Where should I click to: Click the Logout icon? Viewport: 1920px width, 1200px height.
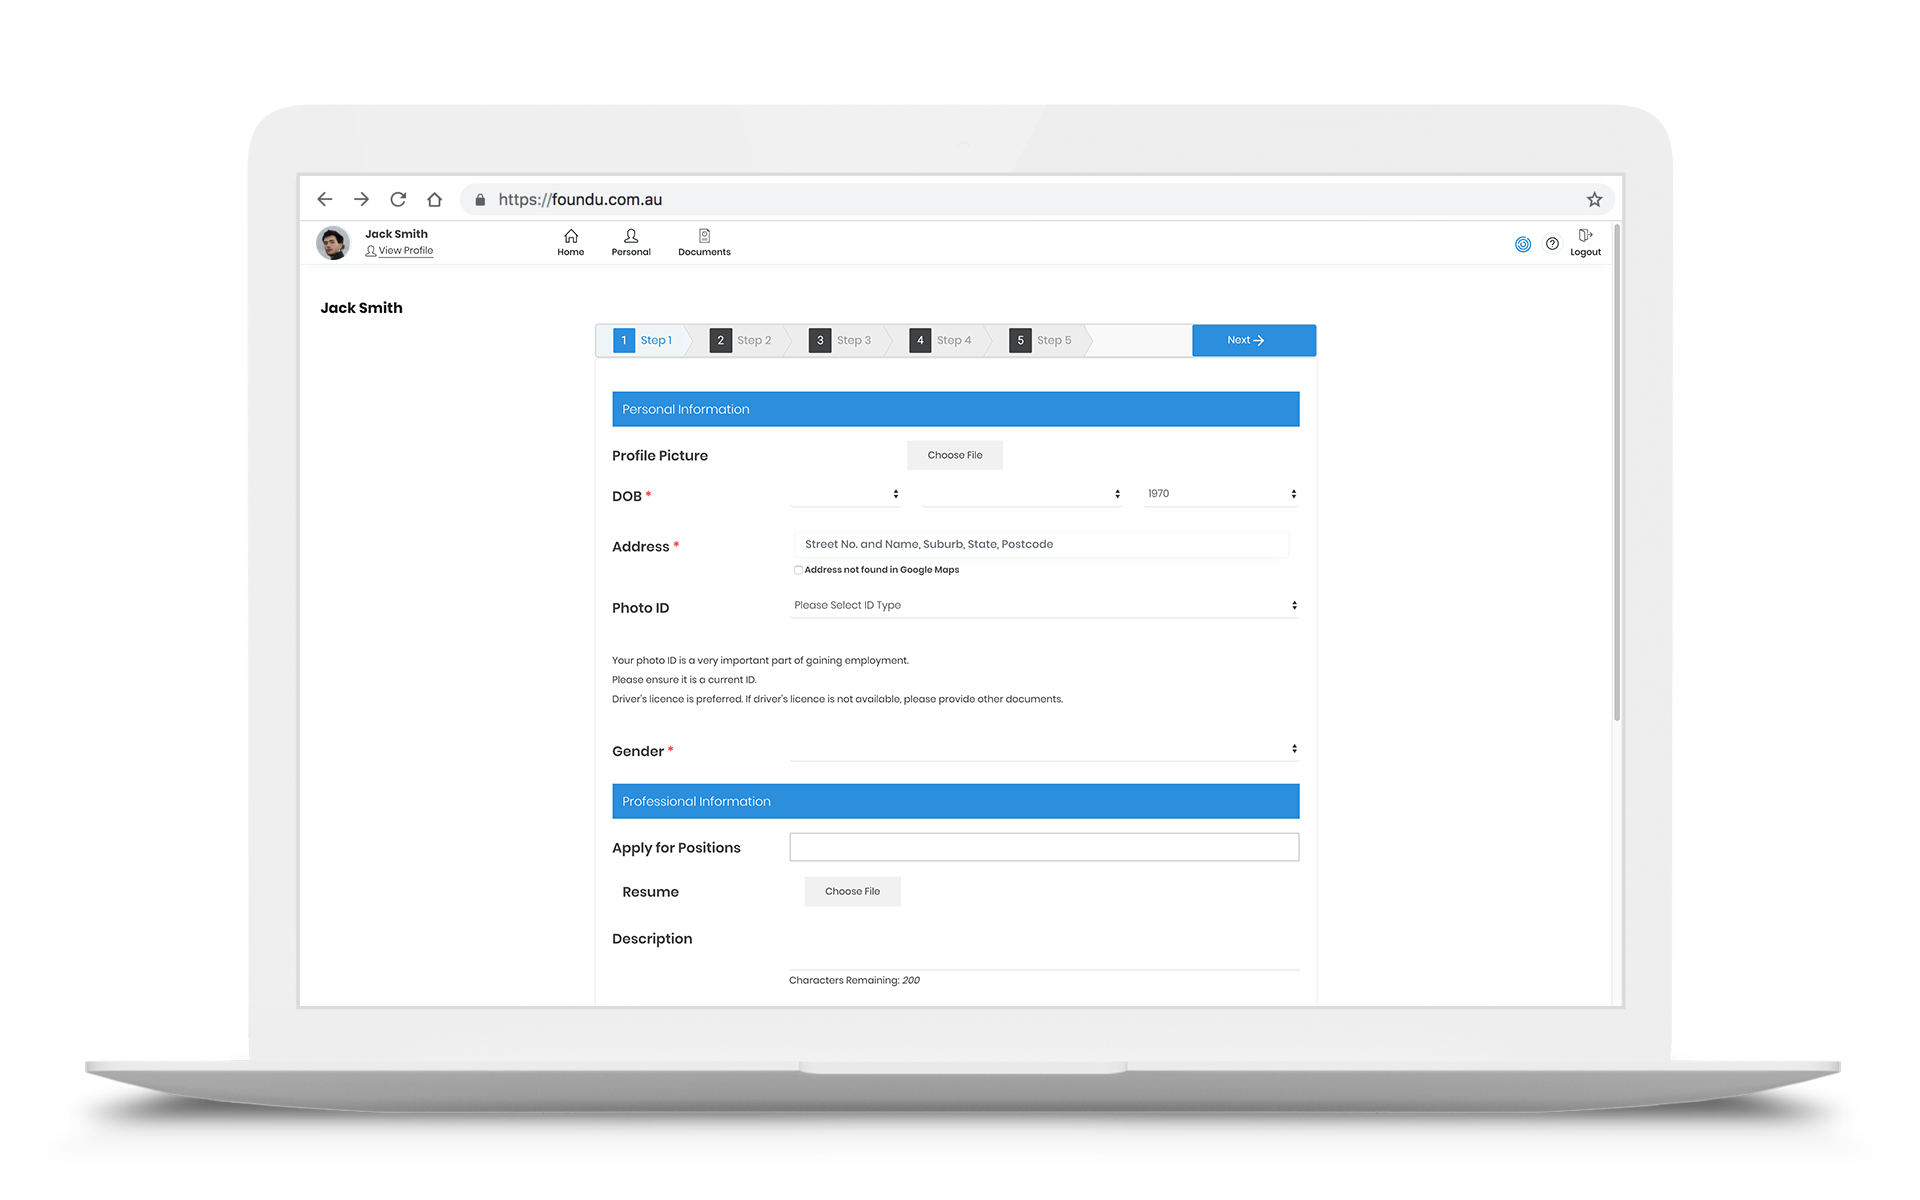pyautogui.click(x=1585, y=242)
